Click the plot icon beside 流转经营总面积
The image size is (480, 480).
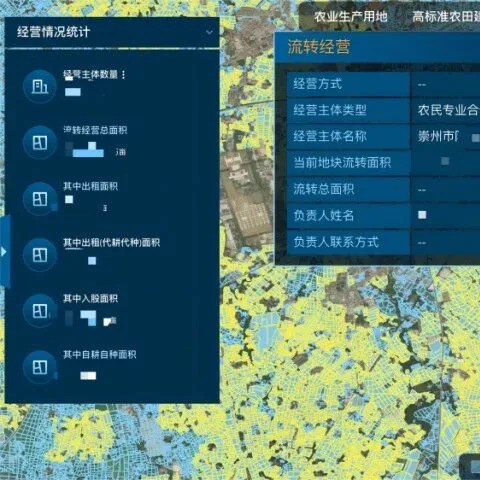point(40,142)
